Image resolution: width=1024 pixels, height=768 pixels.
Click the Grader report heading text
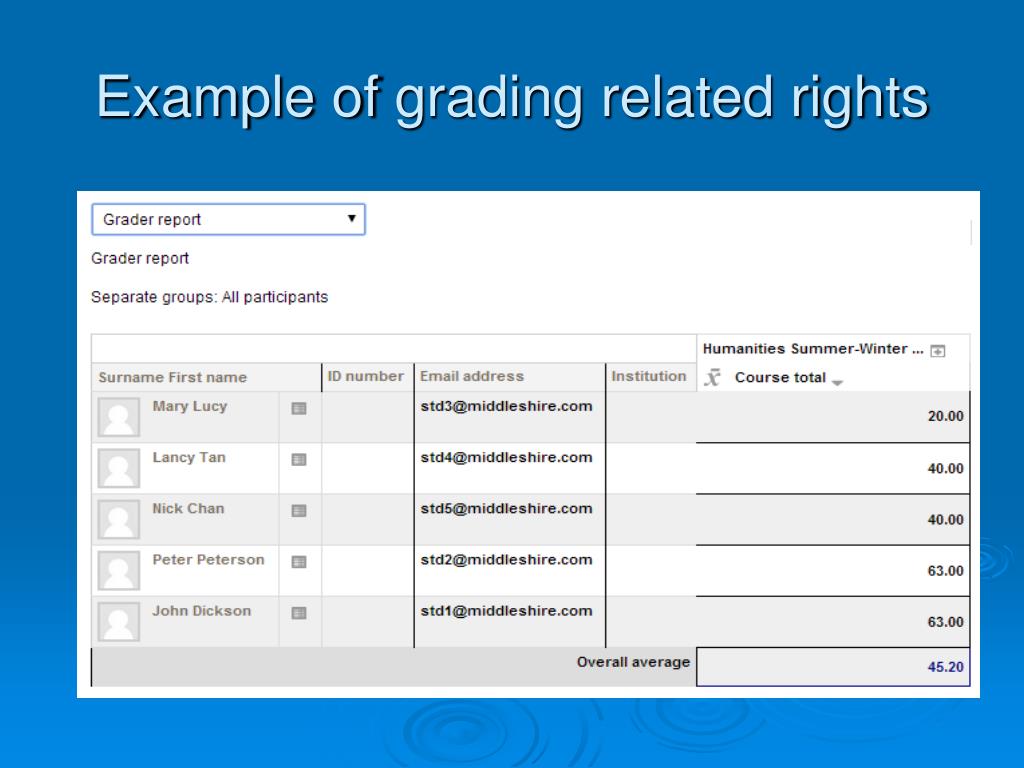click(x=140, y=259)
